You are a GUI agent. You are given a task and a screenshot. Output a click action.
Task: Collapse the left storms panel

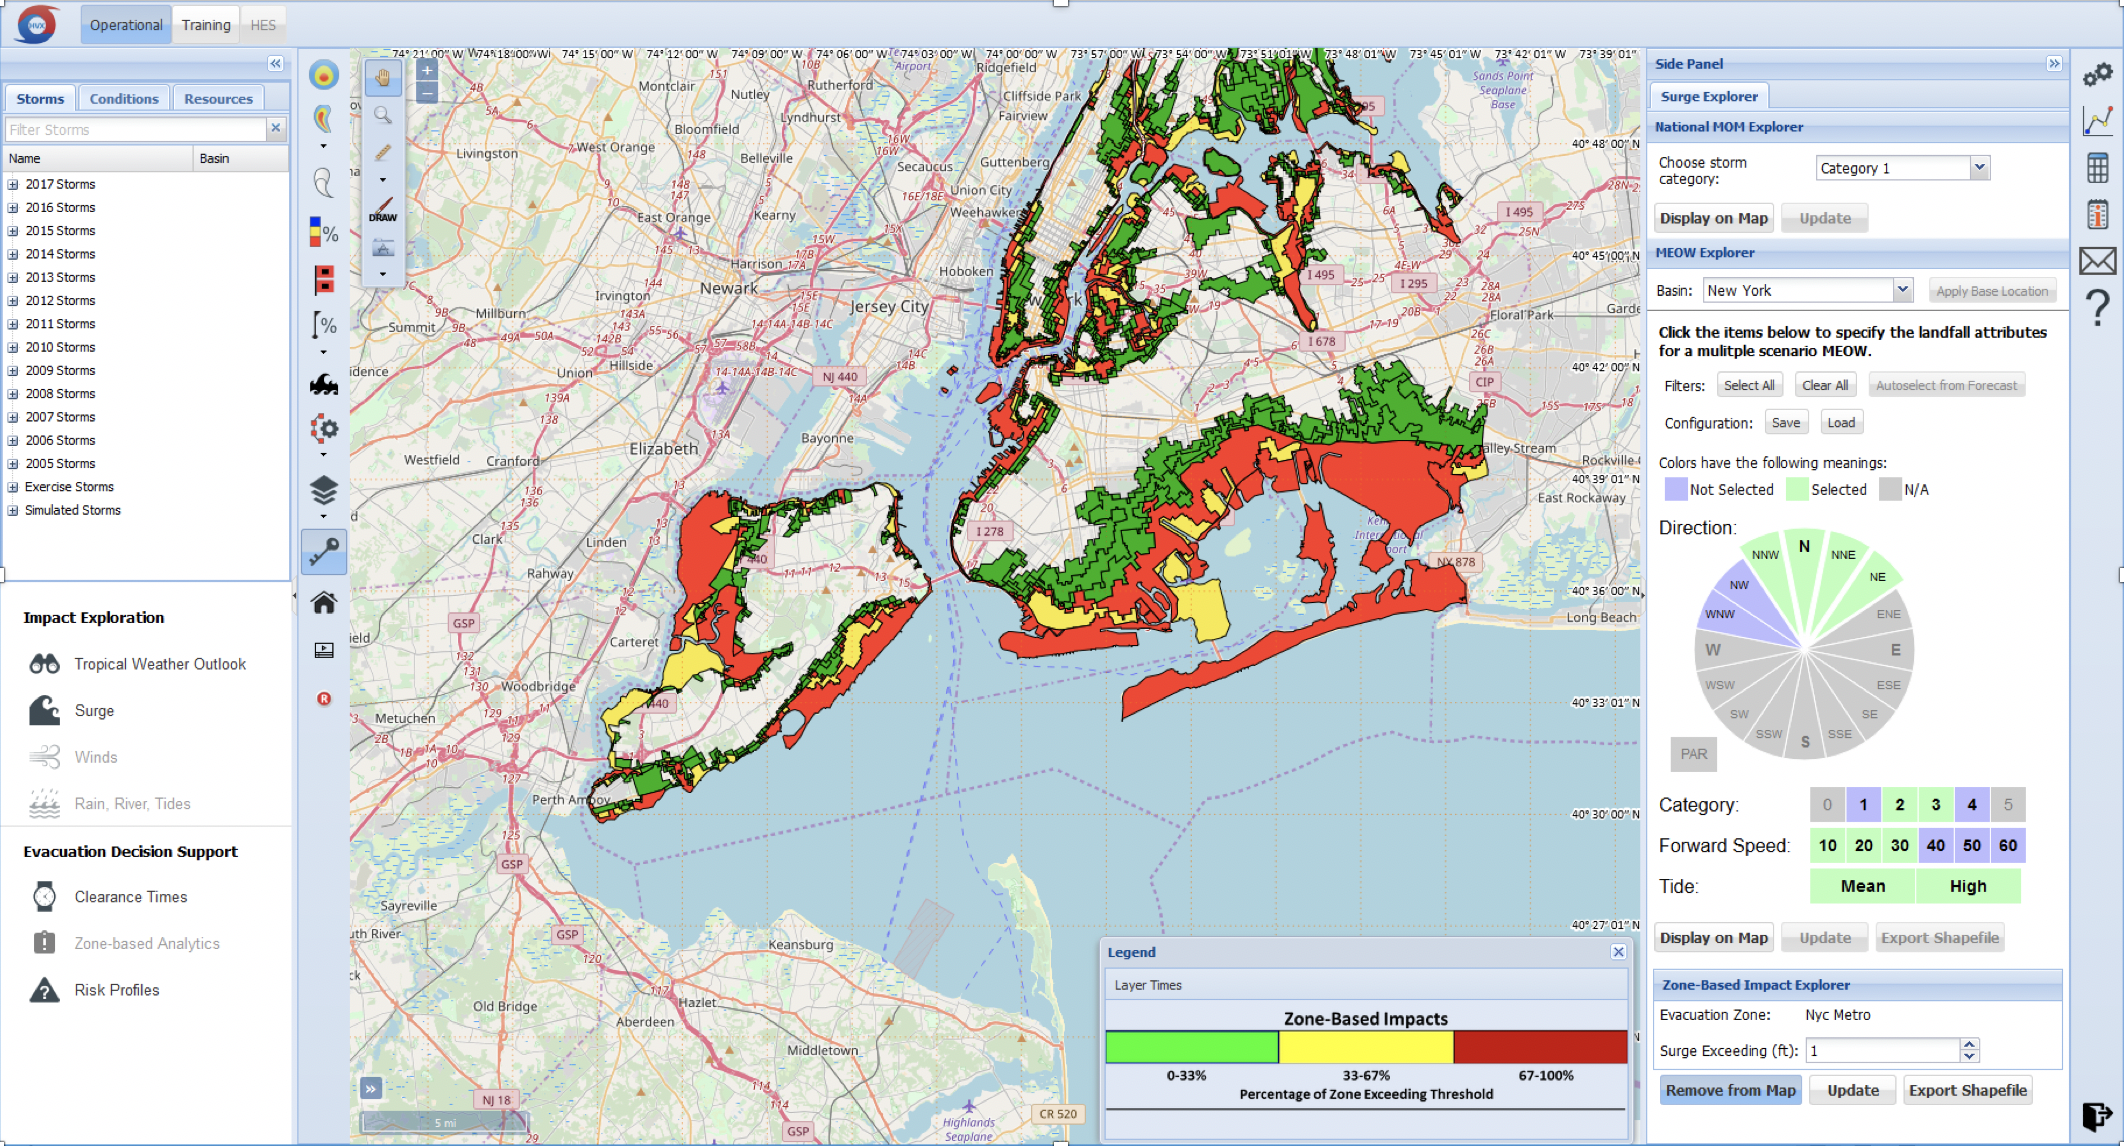[275, 64]
